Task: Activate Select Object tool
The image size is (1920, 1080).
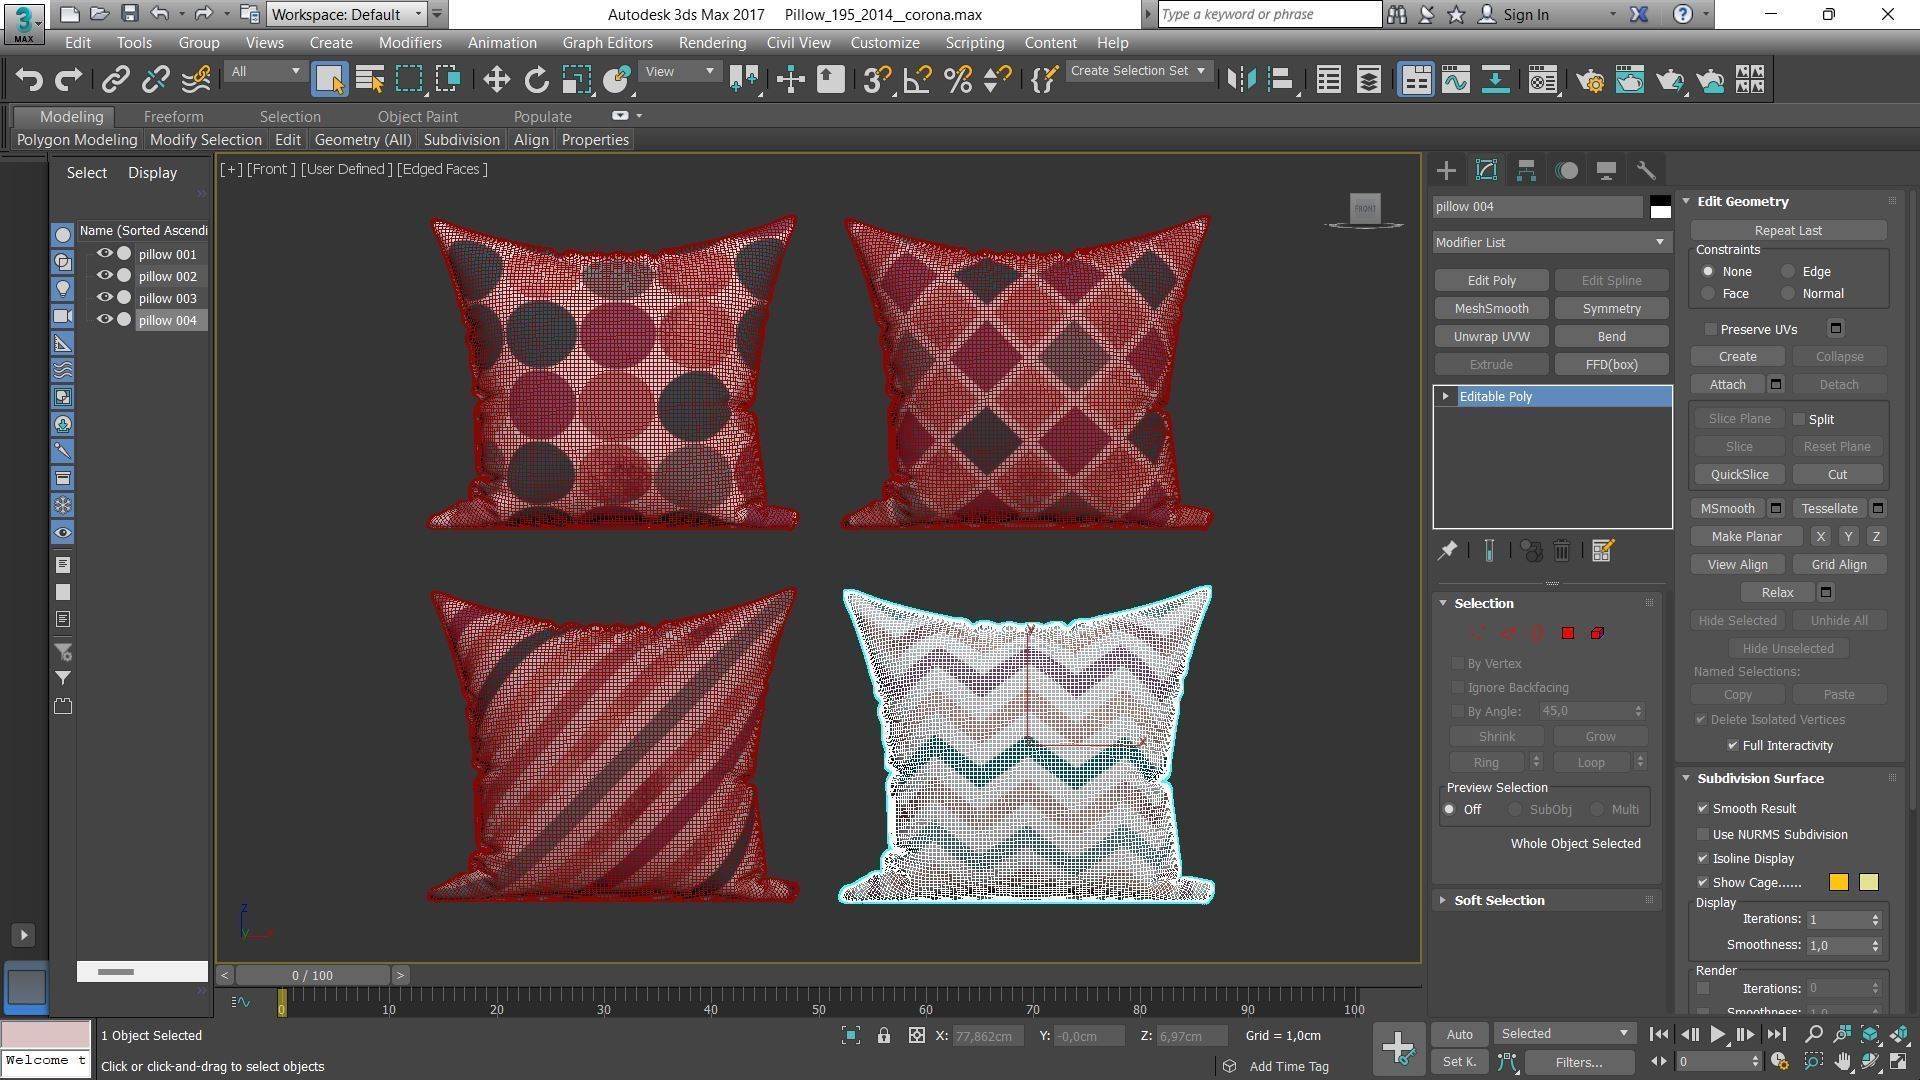Action: (329, 79)
